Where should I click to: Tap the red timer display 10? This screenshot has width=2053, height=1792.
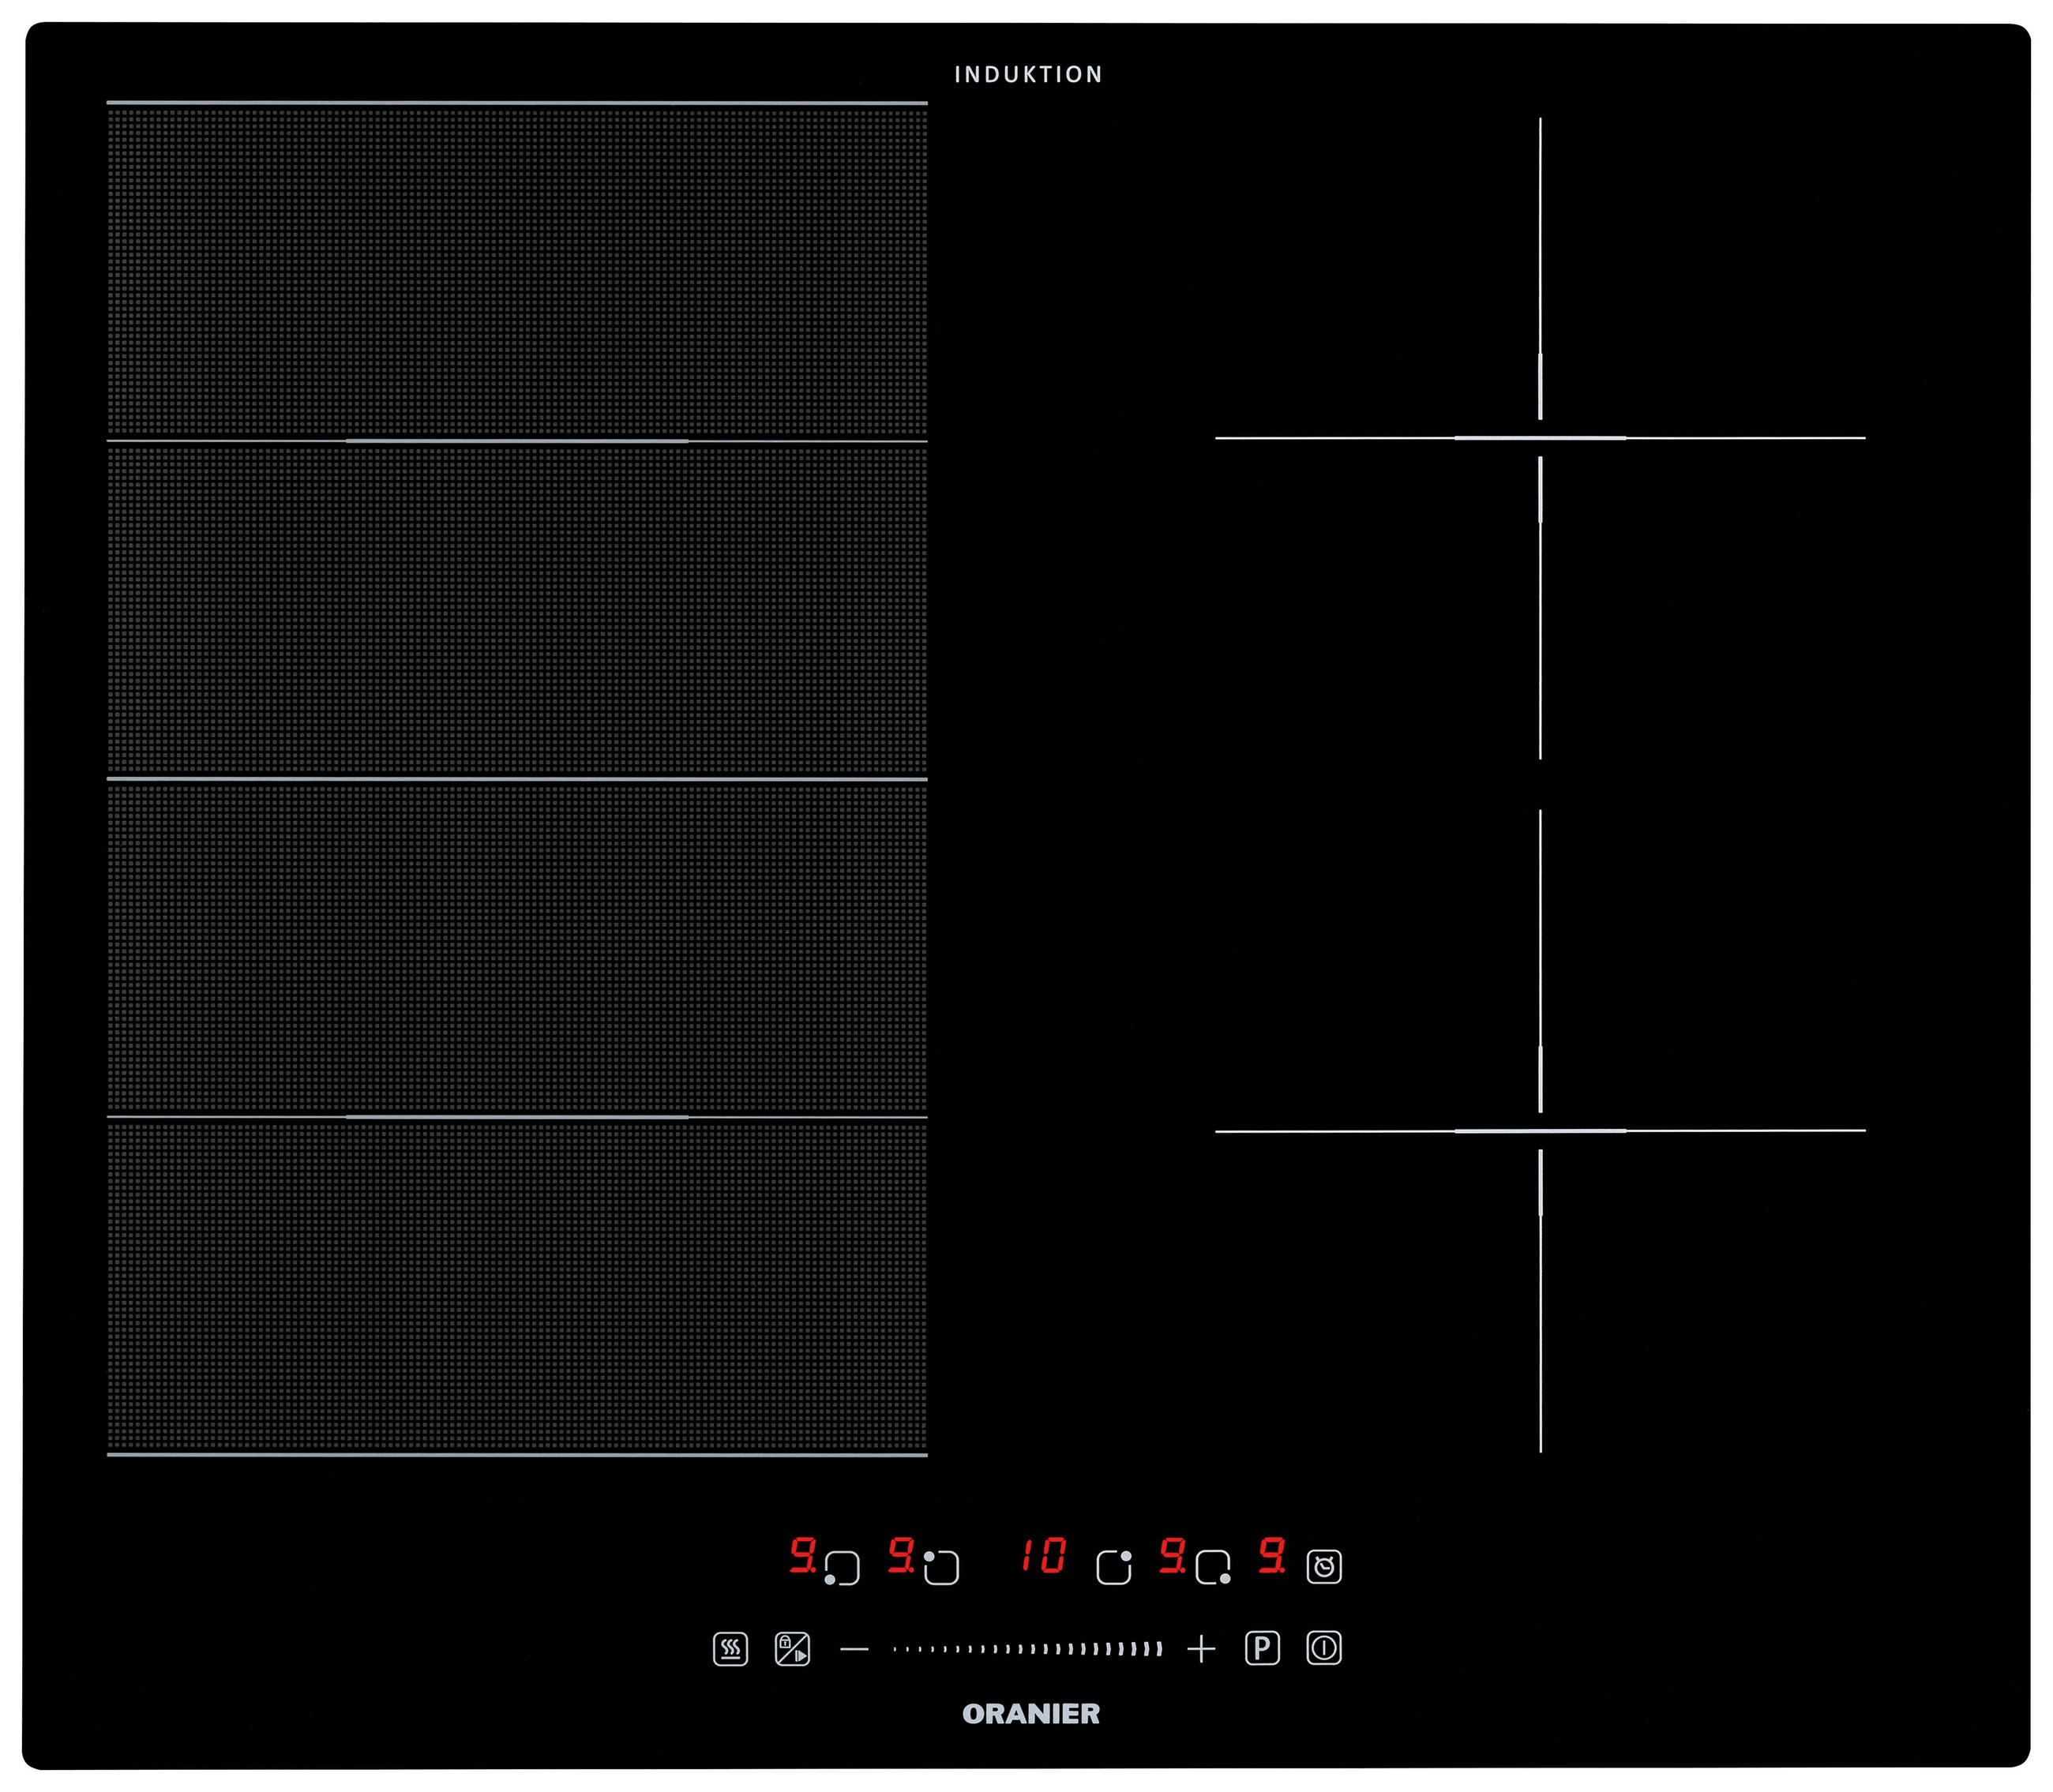pyautogui.click(x=1043, y=1556)
